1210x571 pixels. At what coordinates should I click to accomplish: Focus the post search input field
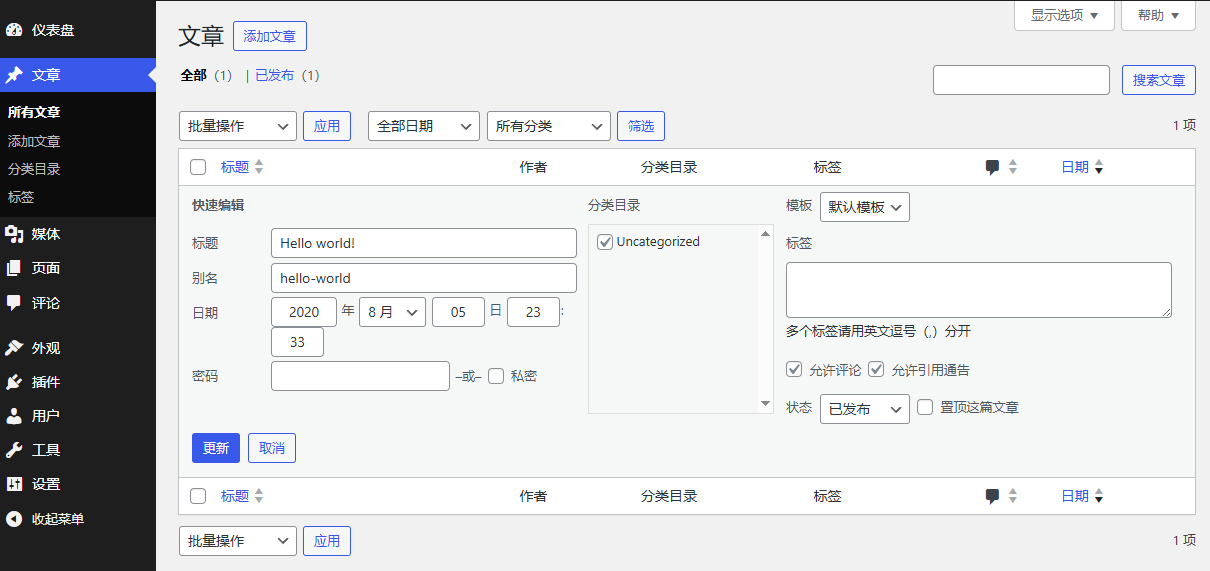(1021, 80)
